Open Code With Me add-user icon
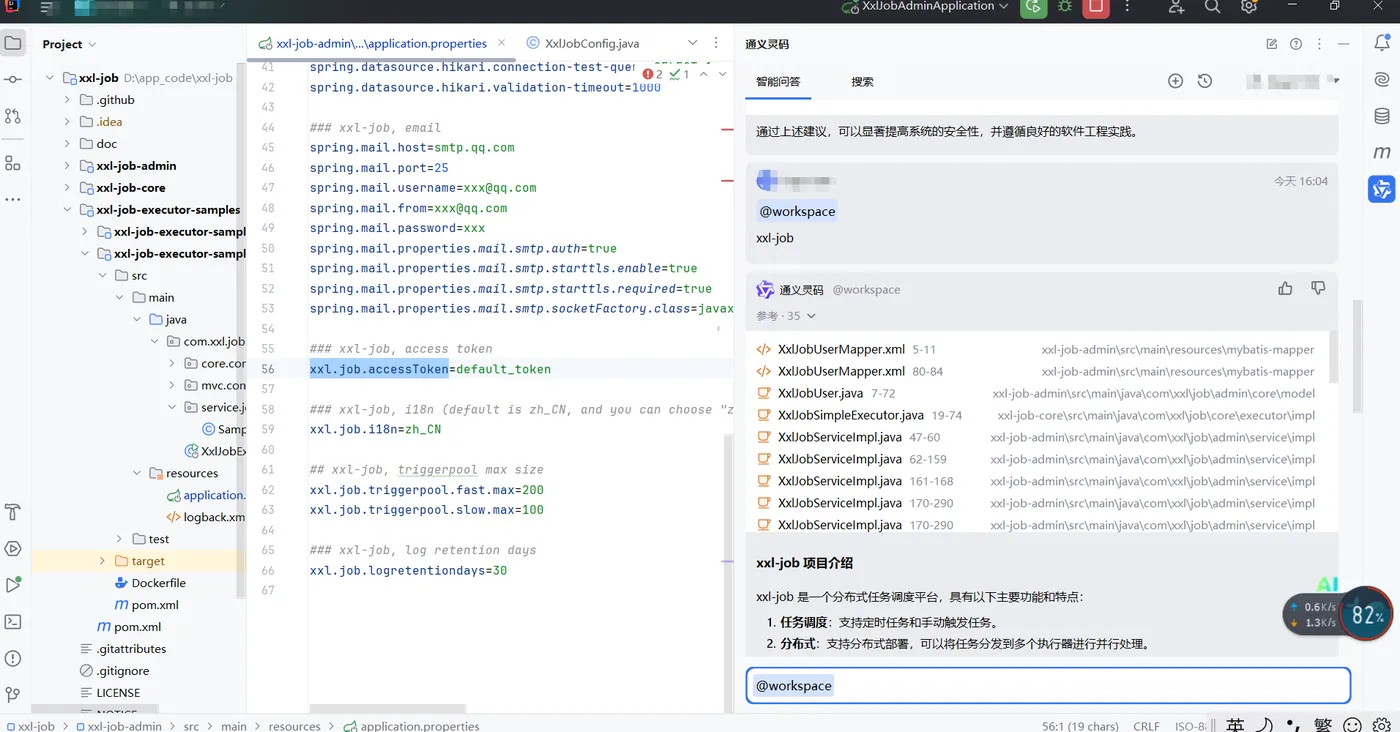This screenshot has width=1400, height=732. tap(1176, 7)
